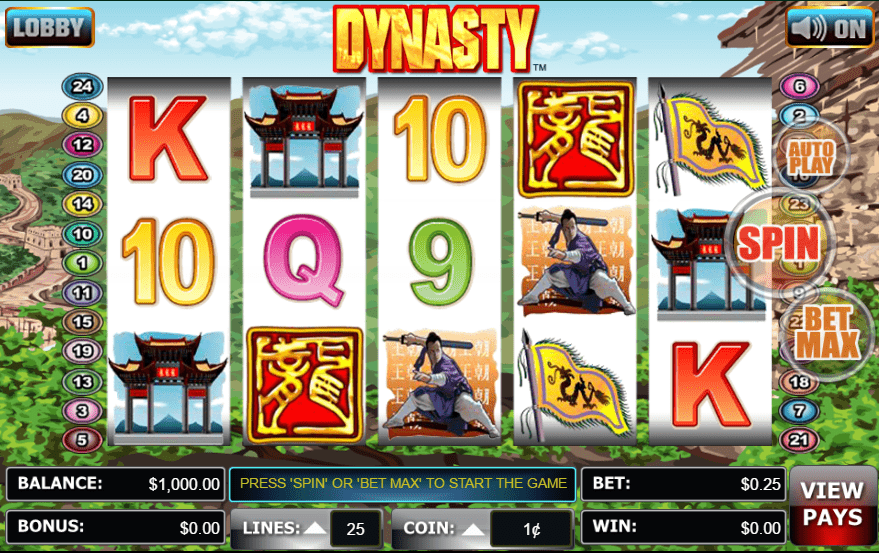Click the coin value field showing 1¢

tap(531, 528)
